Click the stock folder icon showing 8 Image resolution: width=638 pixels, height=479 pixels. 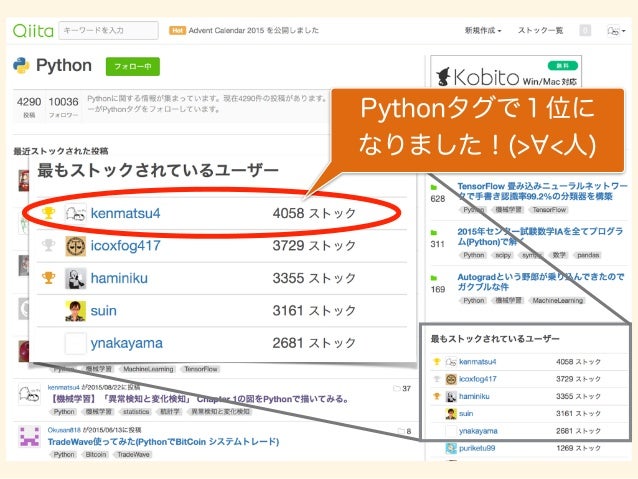tap(400, 431)
